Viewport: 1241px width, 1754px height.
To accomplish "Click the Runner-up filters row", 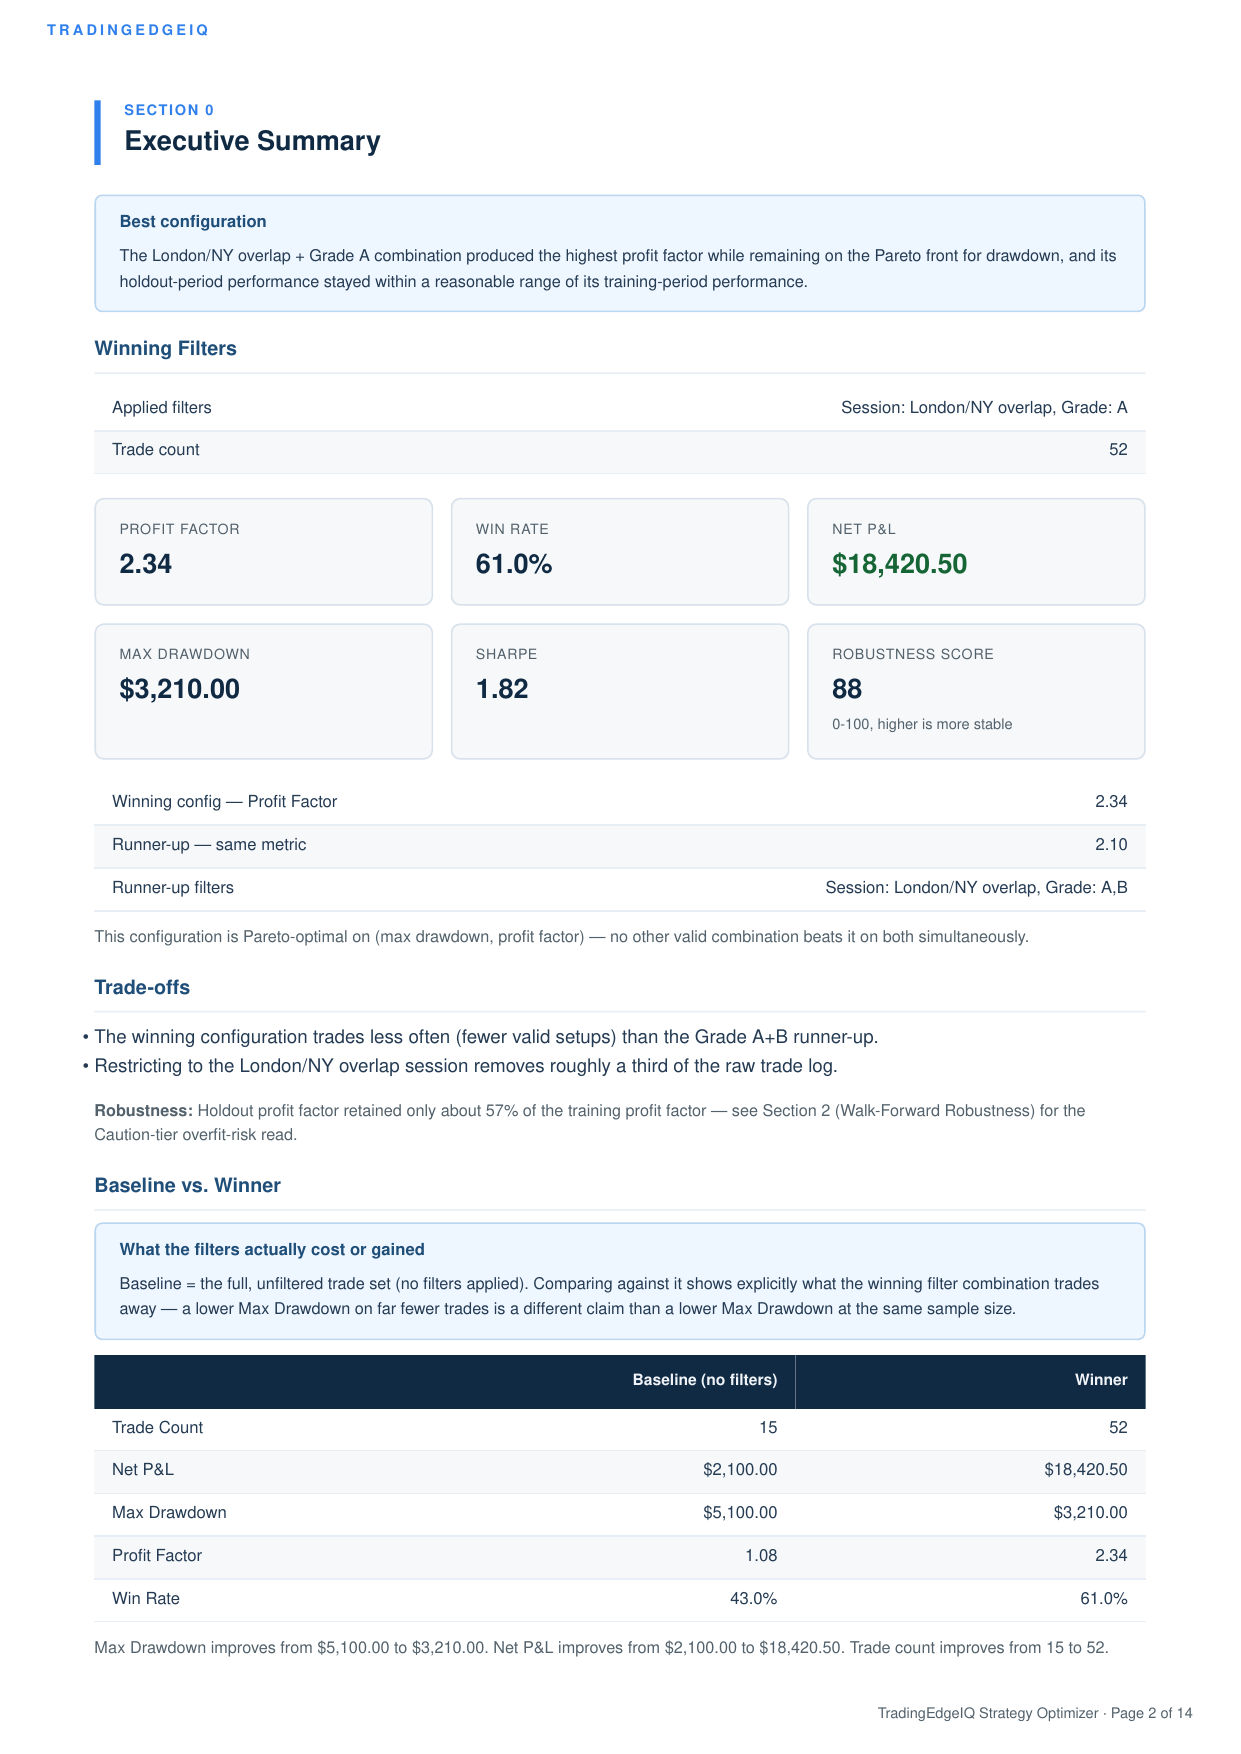I will coord(620,889).
